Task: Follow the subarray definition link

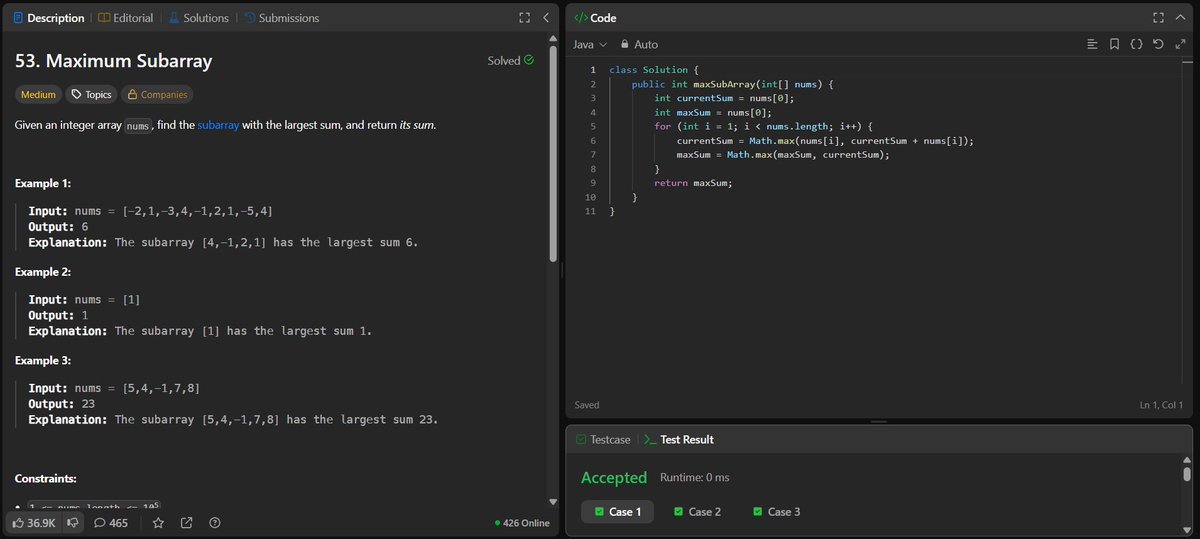Action: (x=218, y=125)
